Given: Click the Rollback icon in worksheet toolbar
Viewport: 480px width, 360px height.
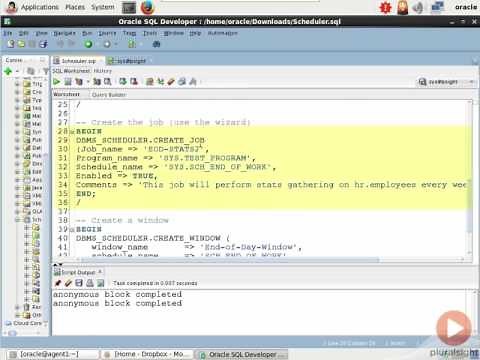Looking at the screenshot, I should tap(134, 82).
